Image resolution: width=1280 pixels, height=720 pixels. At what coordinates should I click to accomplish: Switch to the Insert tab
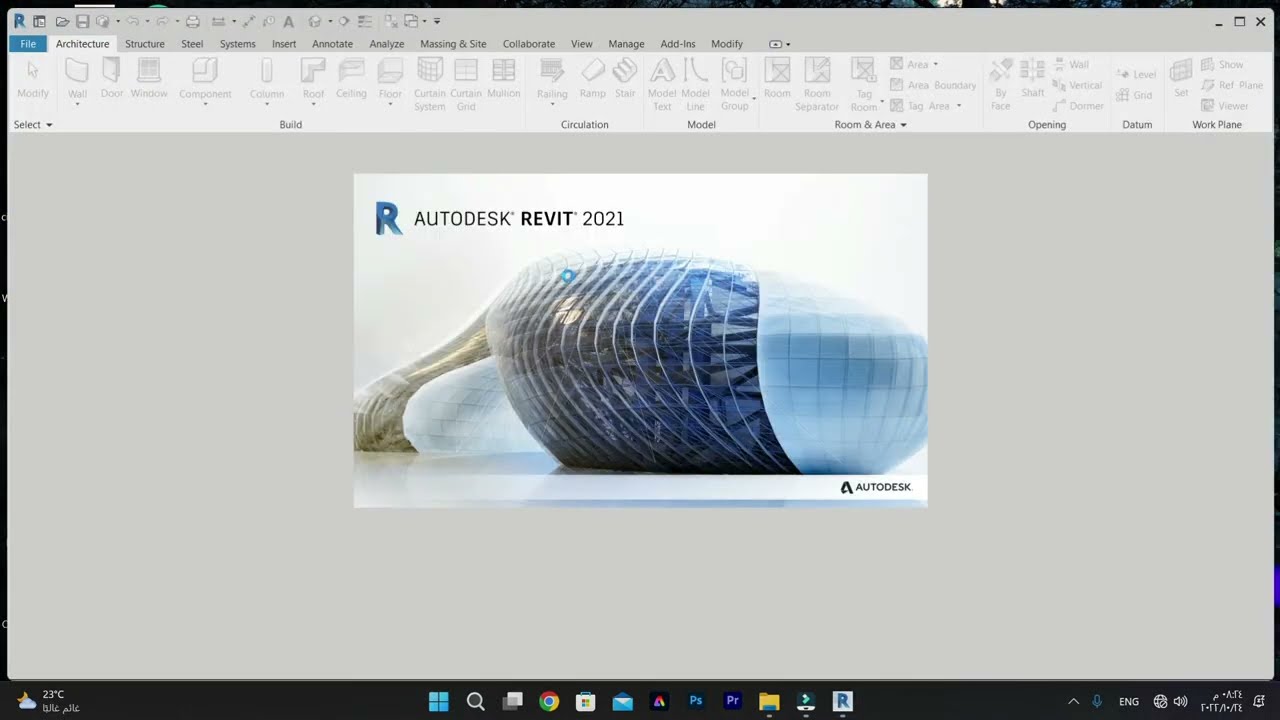[284, 44]
